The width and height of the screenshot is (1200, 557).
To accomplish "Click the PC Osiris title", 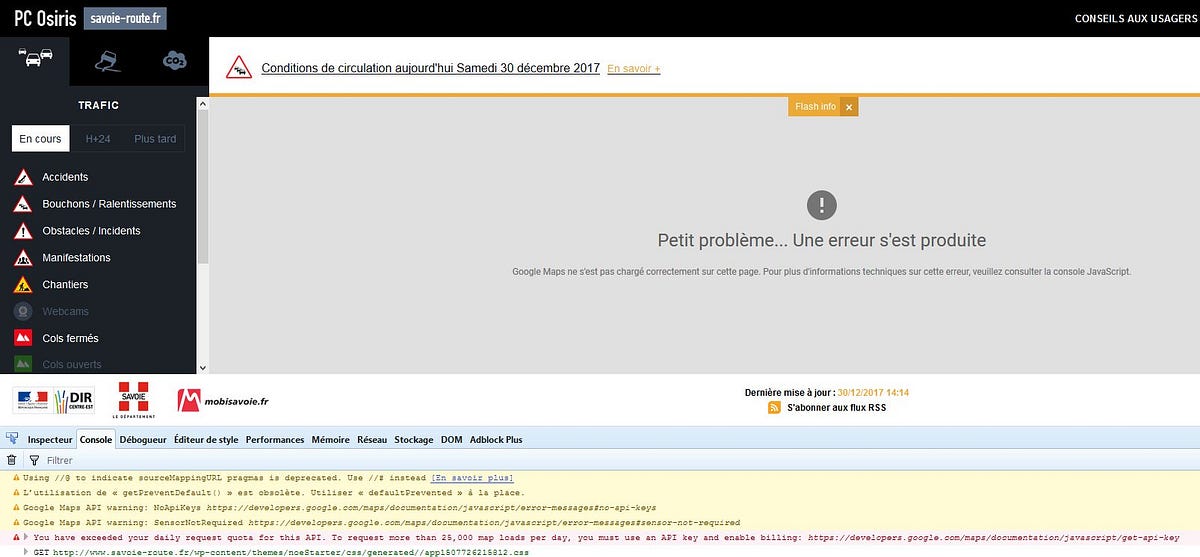I will pyautogui.click(x=45, y=18).
